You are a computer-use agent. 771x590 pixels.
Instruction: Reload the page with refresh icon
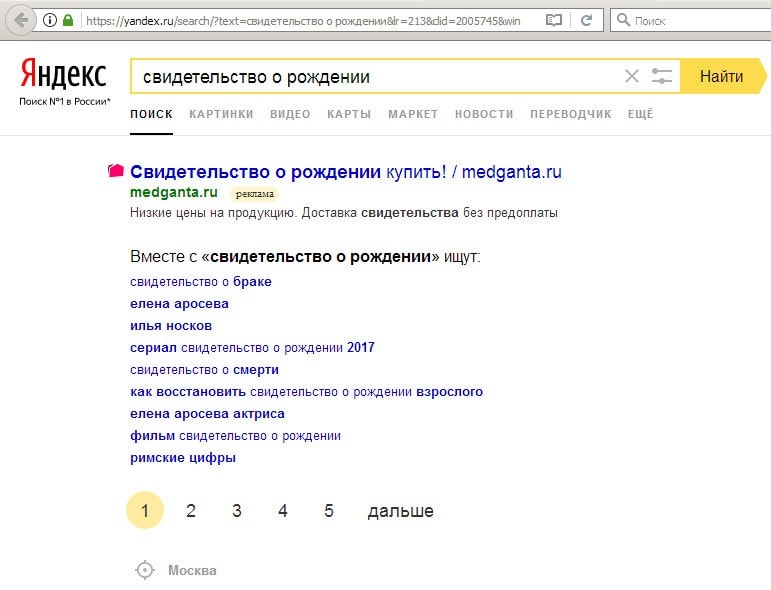[586, 20]
